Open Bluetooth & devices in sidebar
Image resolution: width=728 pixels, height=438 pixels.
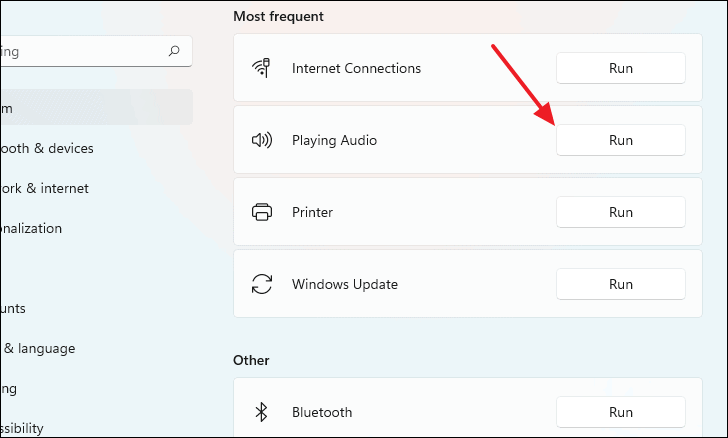(x=46, y=148)
